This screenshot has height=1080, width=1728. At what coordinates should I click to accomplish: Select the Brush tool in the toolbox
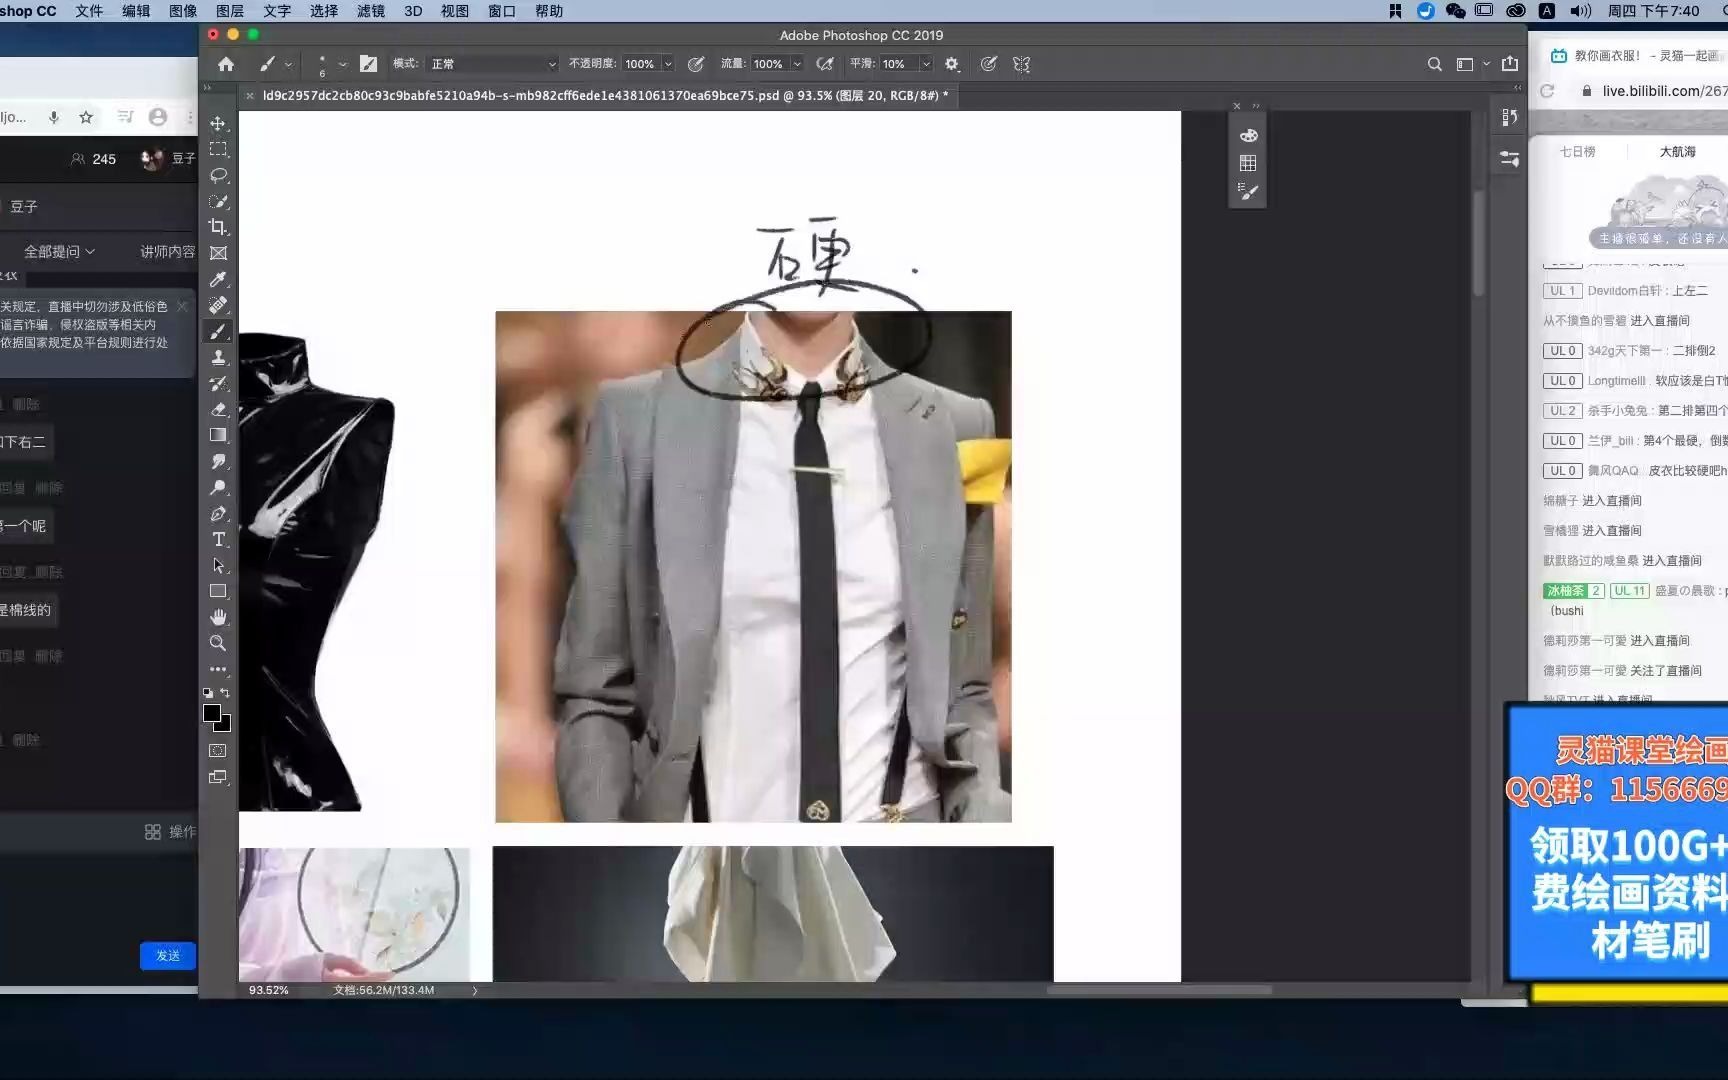pos(218,331)
